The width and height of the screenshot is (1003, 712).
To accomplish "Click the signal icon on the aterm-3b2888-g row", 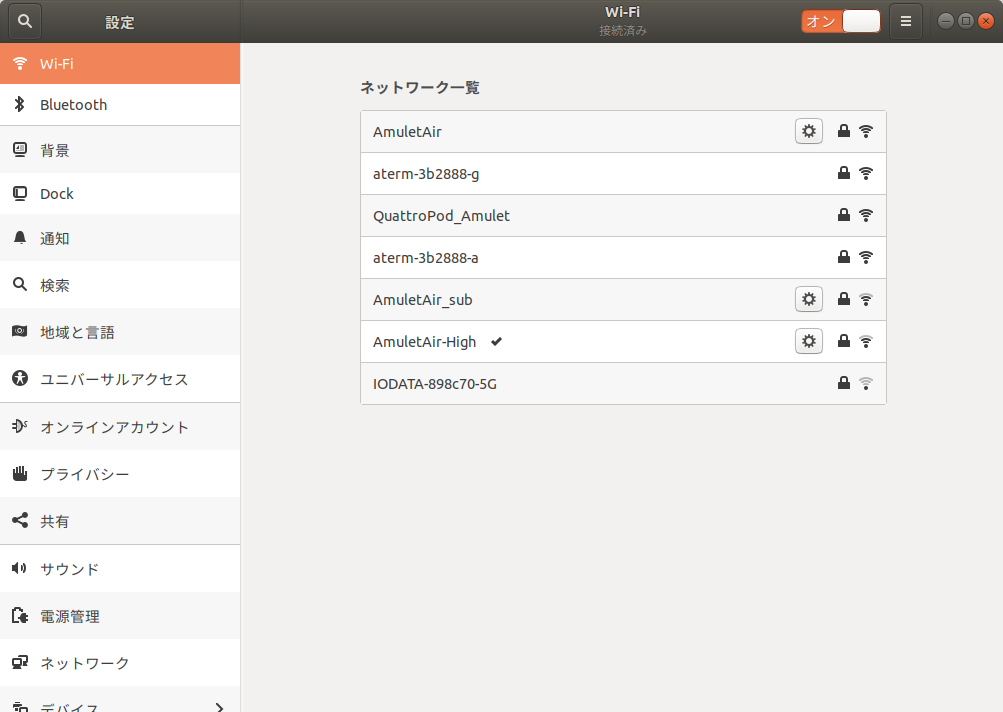I will [865, 173].
